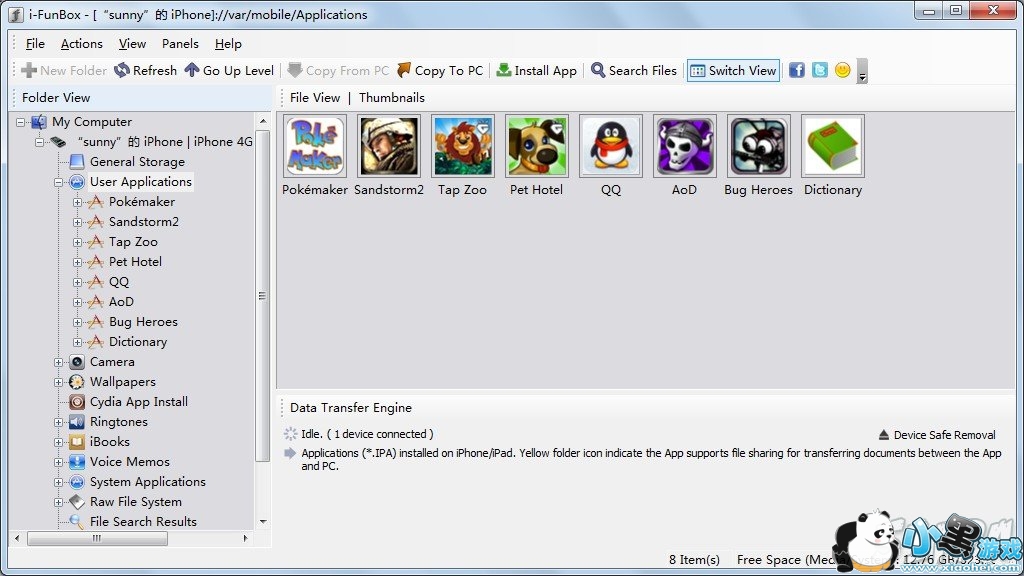Click Go Up Level in toolbar
1024x576 pixels.
click(x=229, y=70)
